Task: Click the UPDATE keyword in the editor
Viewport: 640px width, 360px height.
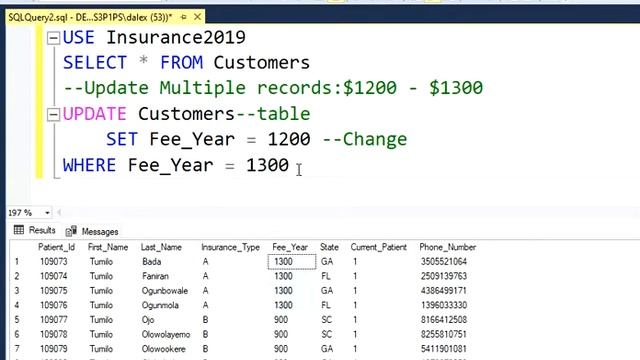Action: pyautogui.click(x=95, y=114)
